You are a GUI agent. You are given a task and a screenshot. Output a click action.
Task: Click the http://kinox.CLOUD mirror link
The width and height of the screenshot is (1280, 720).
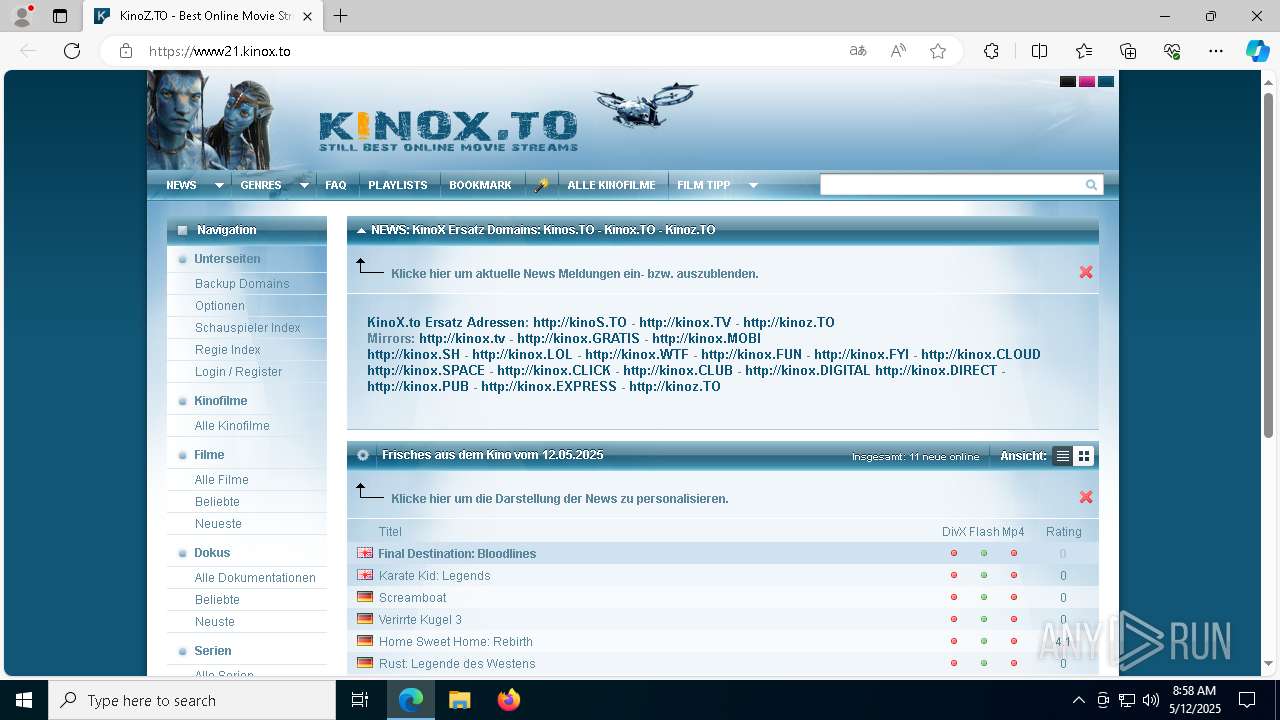tap(981, 355)
